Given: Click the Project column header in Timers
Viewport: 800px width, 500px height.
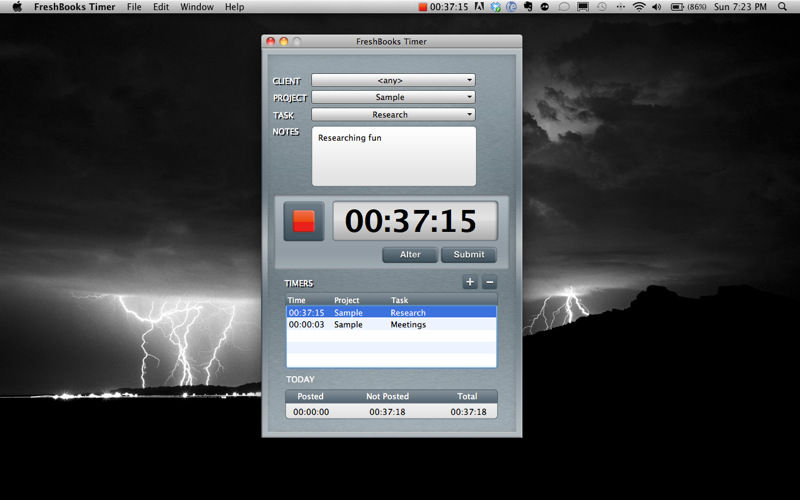Looking at the screenshot, I should click(347, 300).
